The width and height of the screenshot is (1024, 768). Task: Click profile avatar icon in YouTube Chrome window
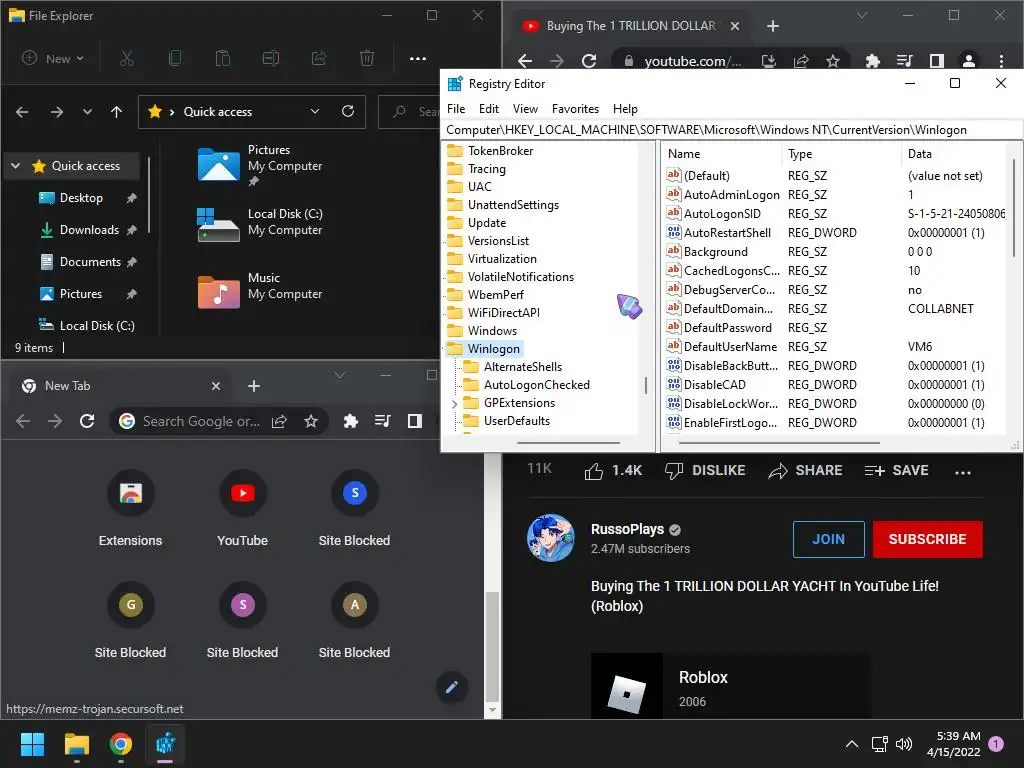click(969, 61)
